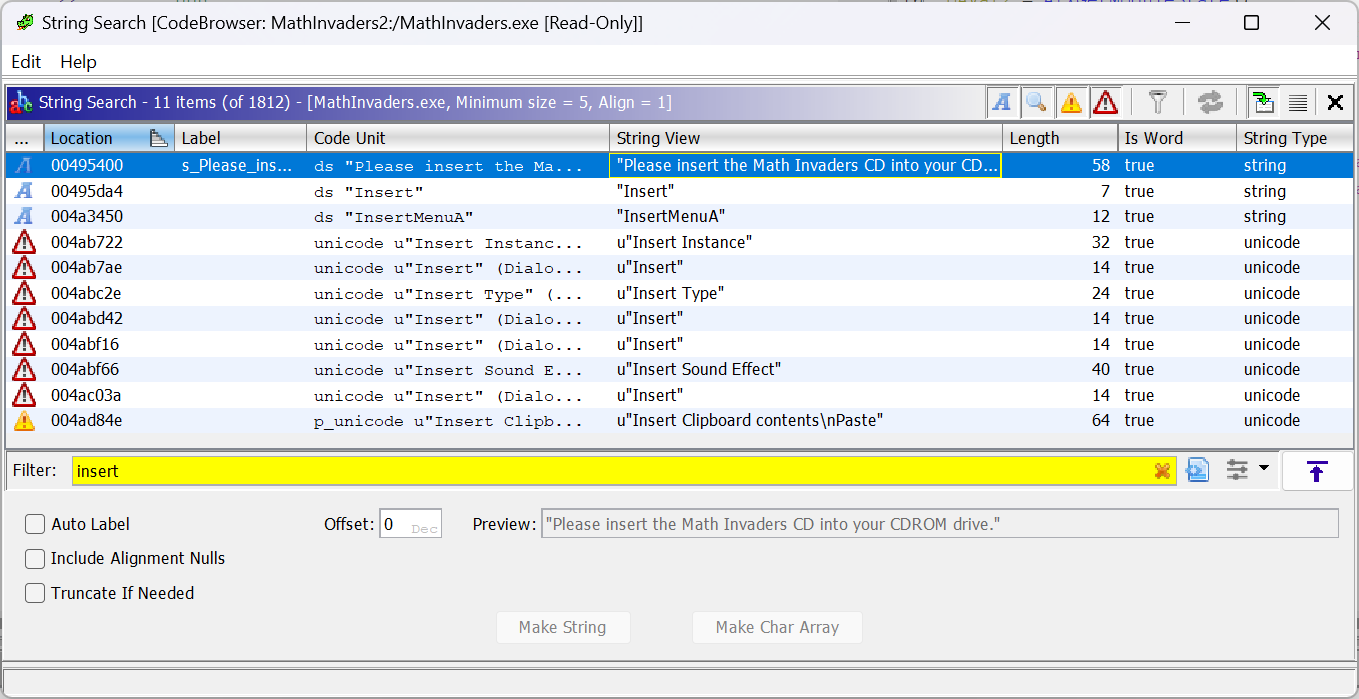The image size is (1359, 699).
Task: Check Include Alignment Nulls
Action: tap(35, 559)
